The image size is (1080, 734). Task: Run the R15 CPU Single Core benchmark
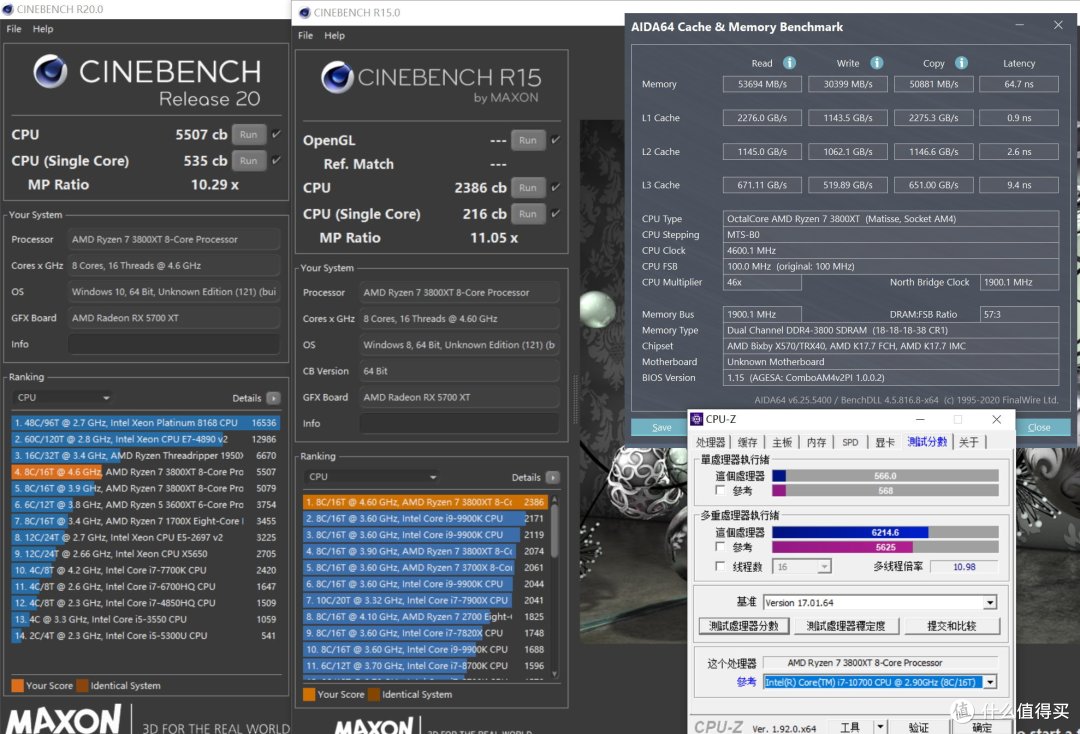pos(528,213)
